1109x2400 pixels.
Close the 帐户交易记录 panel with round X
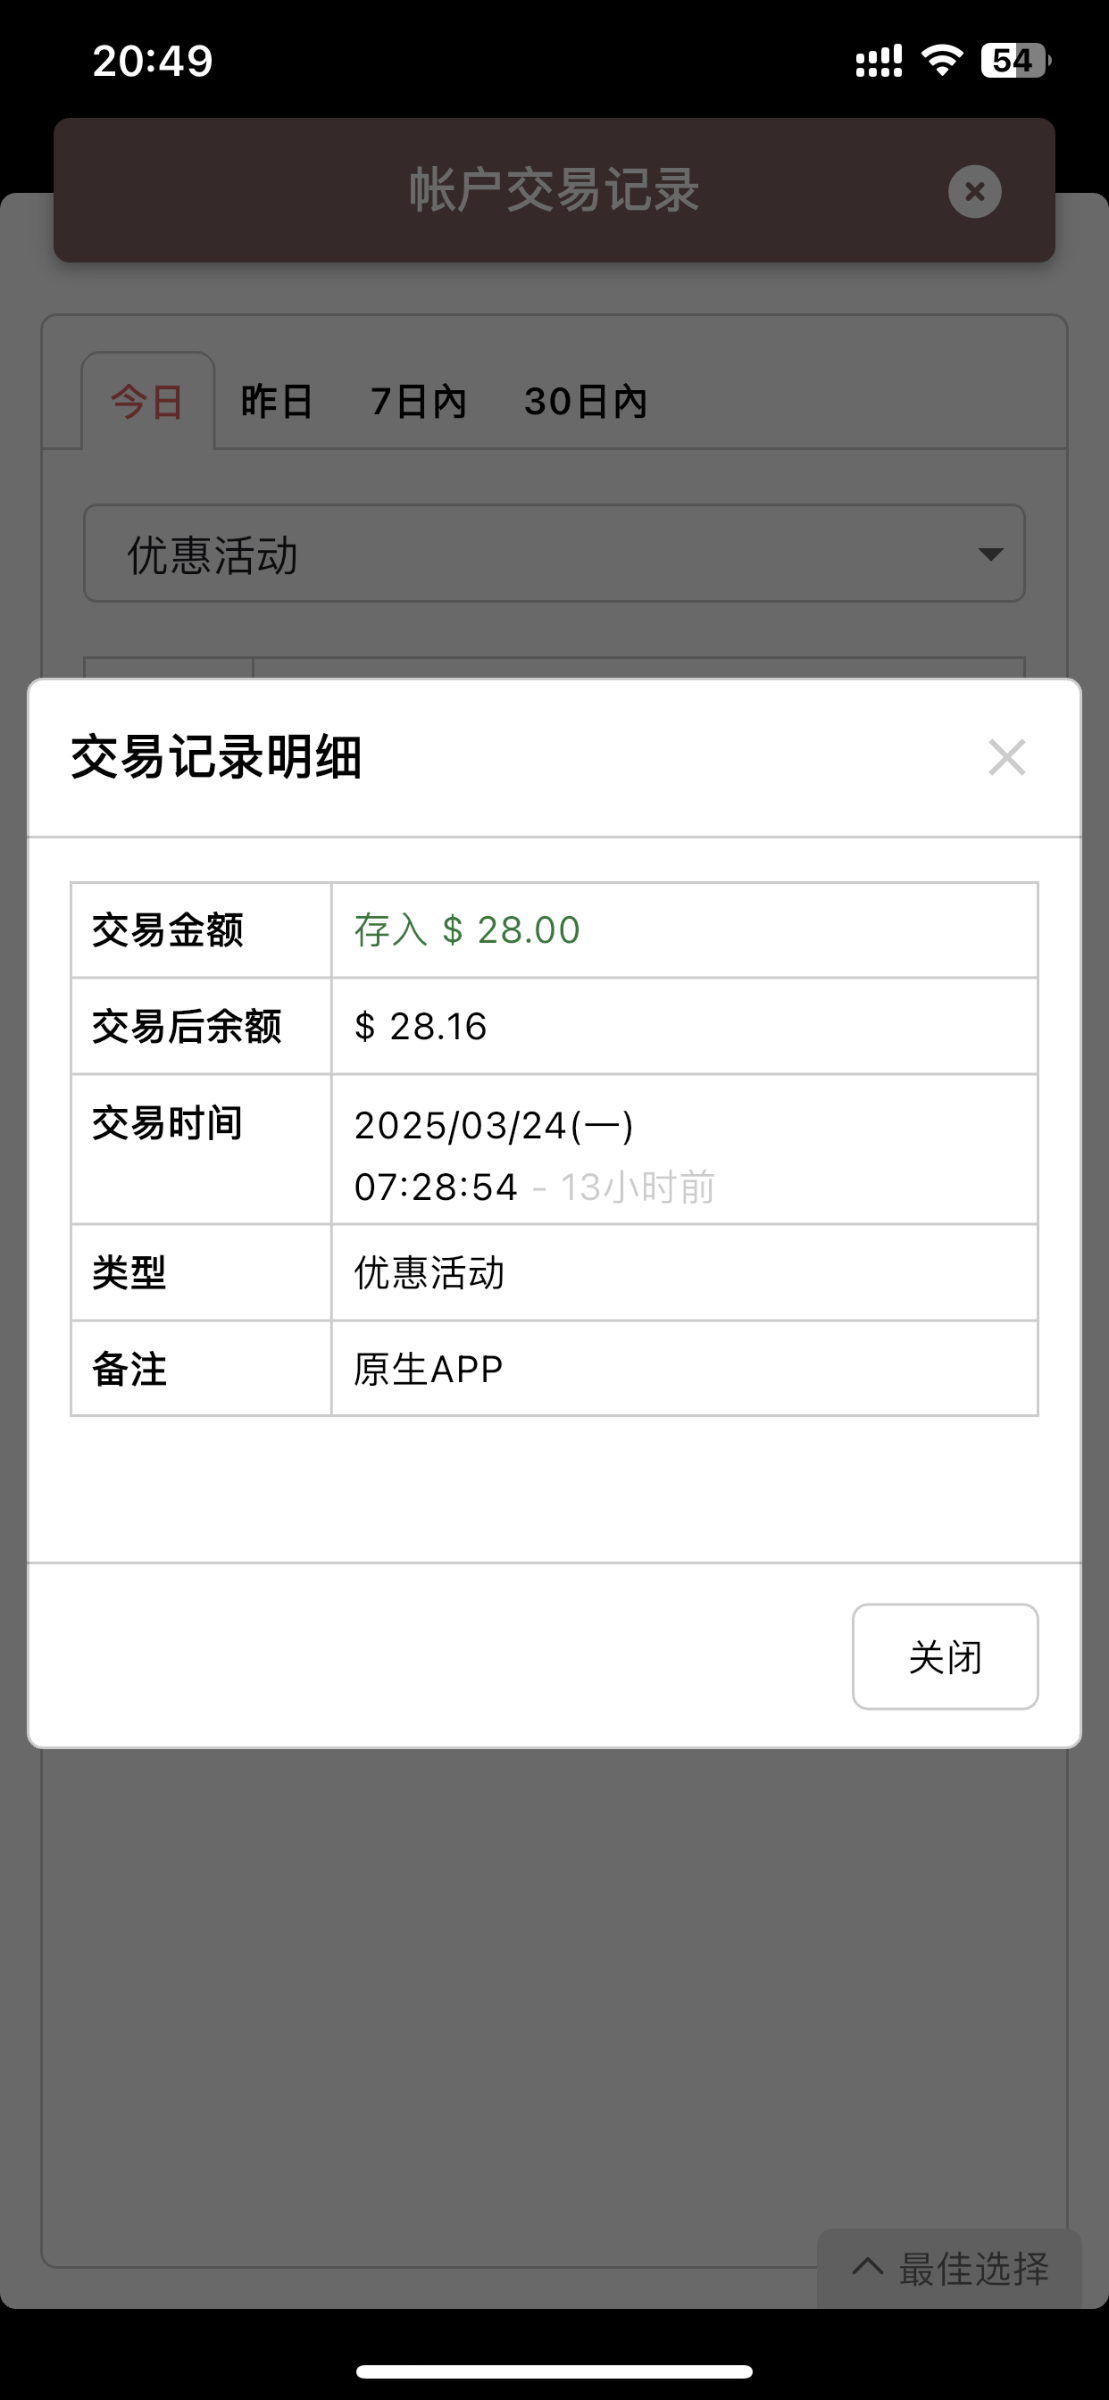click(x=974, y=191)
